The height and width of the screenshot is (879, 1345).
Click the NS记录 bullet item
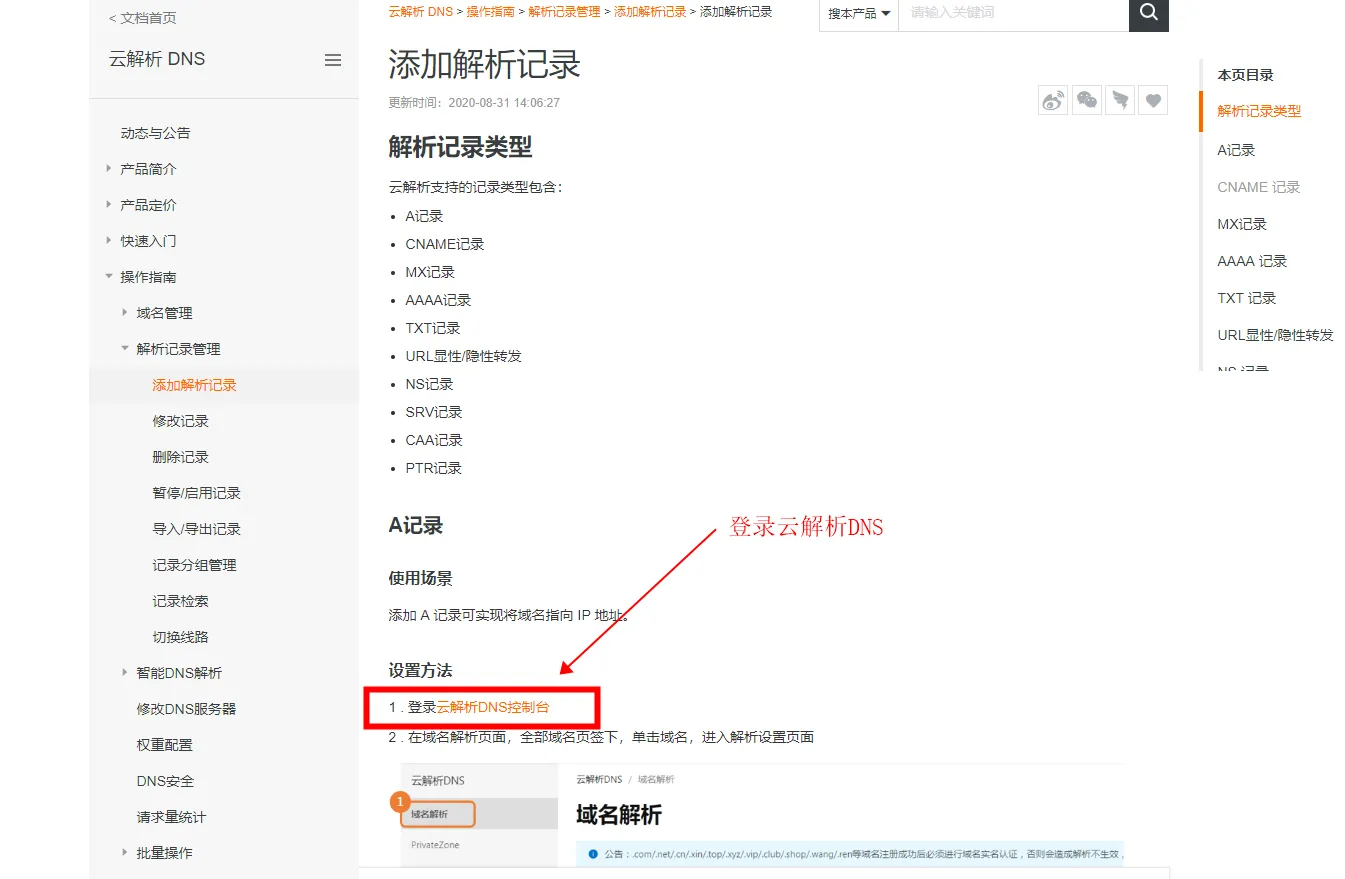click(429, 384)
